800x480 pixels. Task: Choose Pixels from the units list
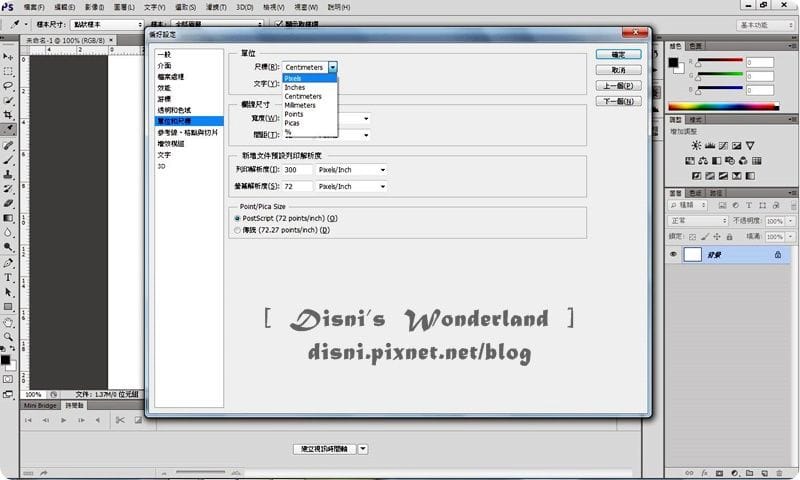click(x=310, y=79)
